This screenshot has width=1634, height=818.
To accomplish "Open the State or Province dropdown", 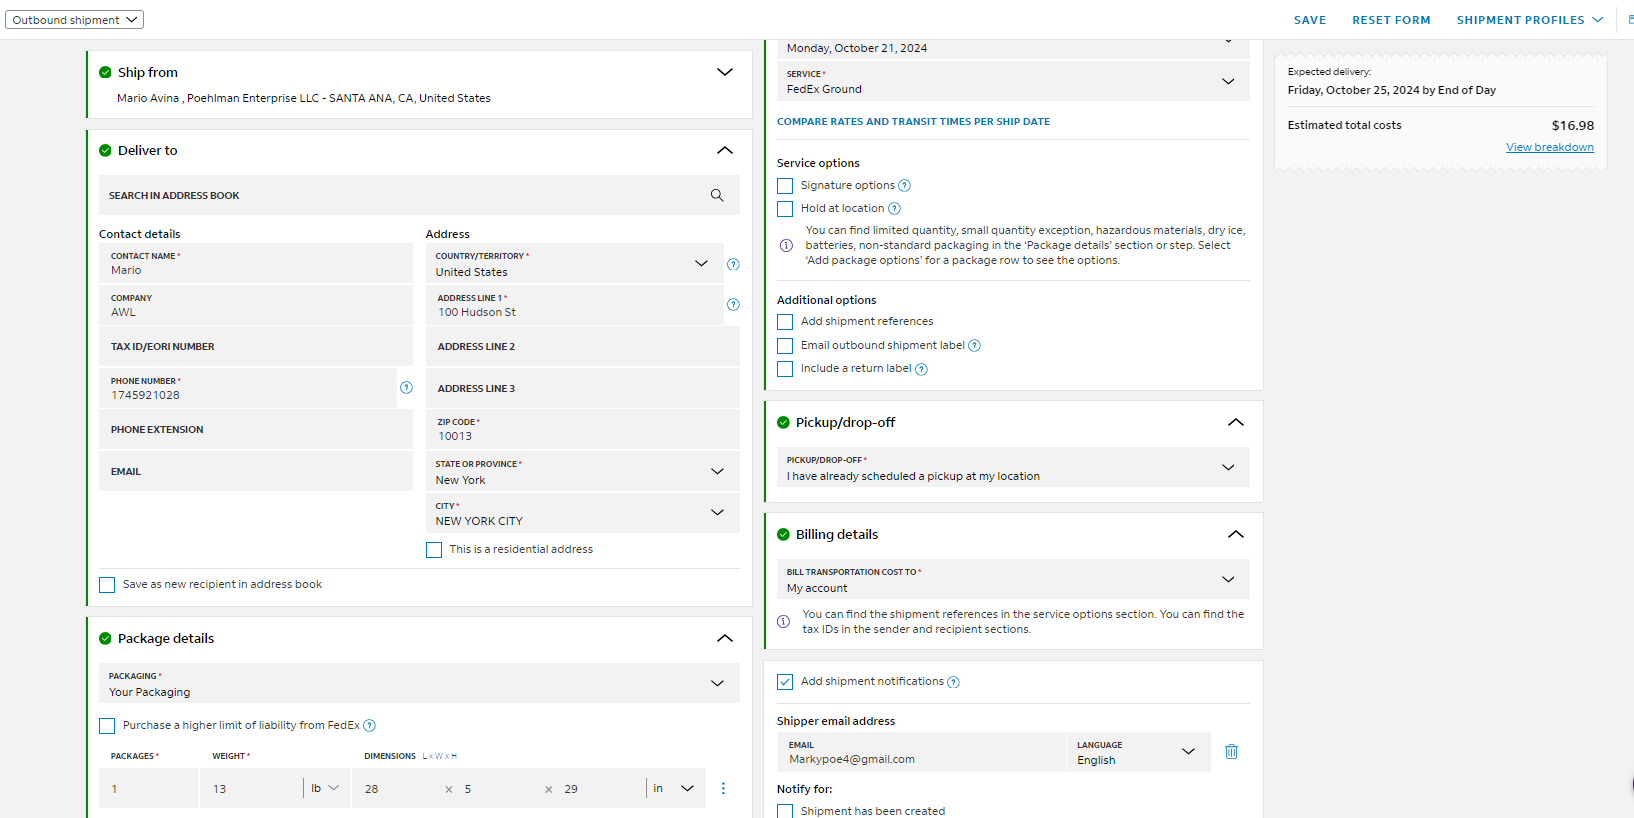I will [583, 472].
